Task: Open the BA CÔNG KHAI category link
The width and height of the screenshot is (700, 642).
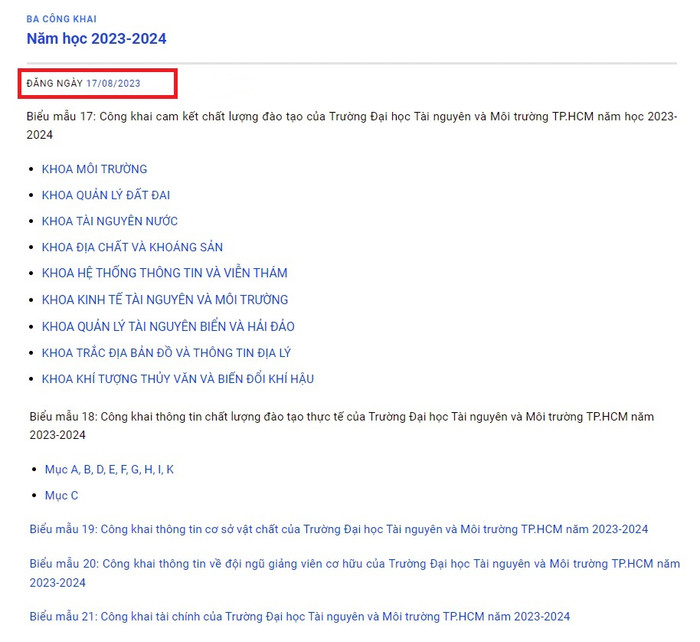Action: pos(61,19)
